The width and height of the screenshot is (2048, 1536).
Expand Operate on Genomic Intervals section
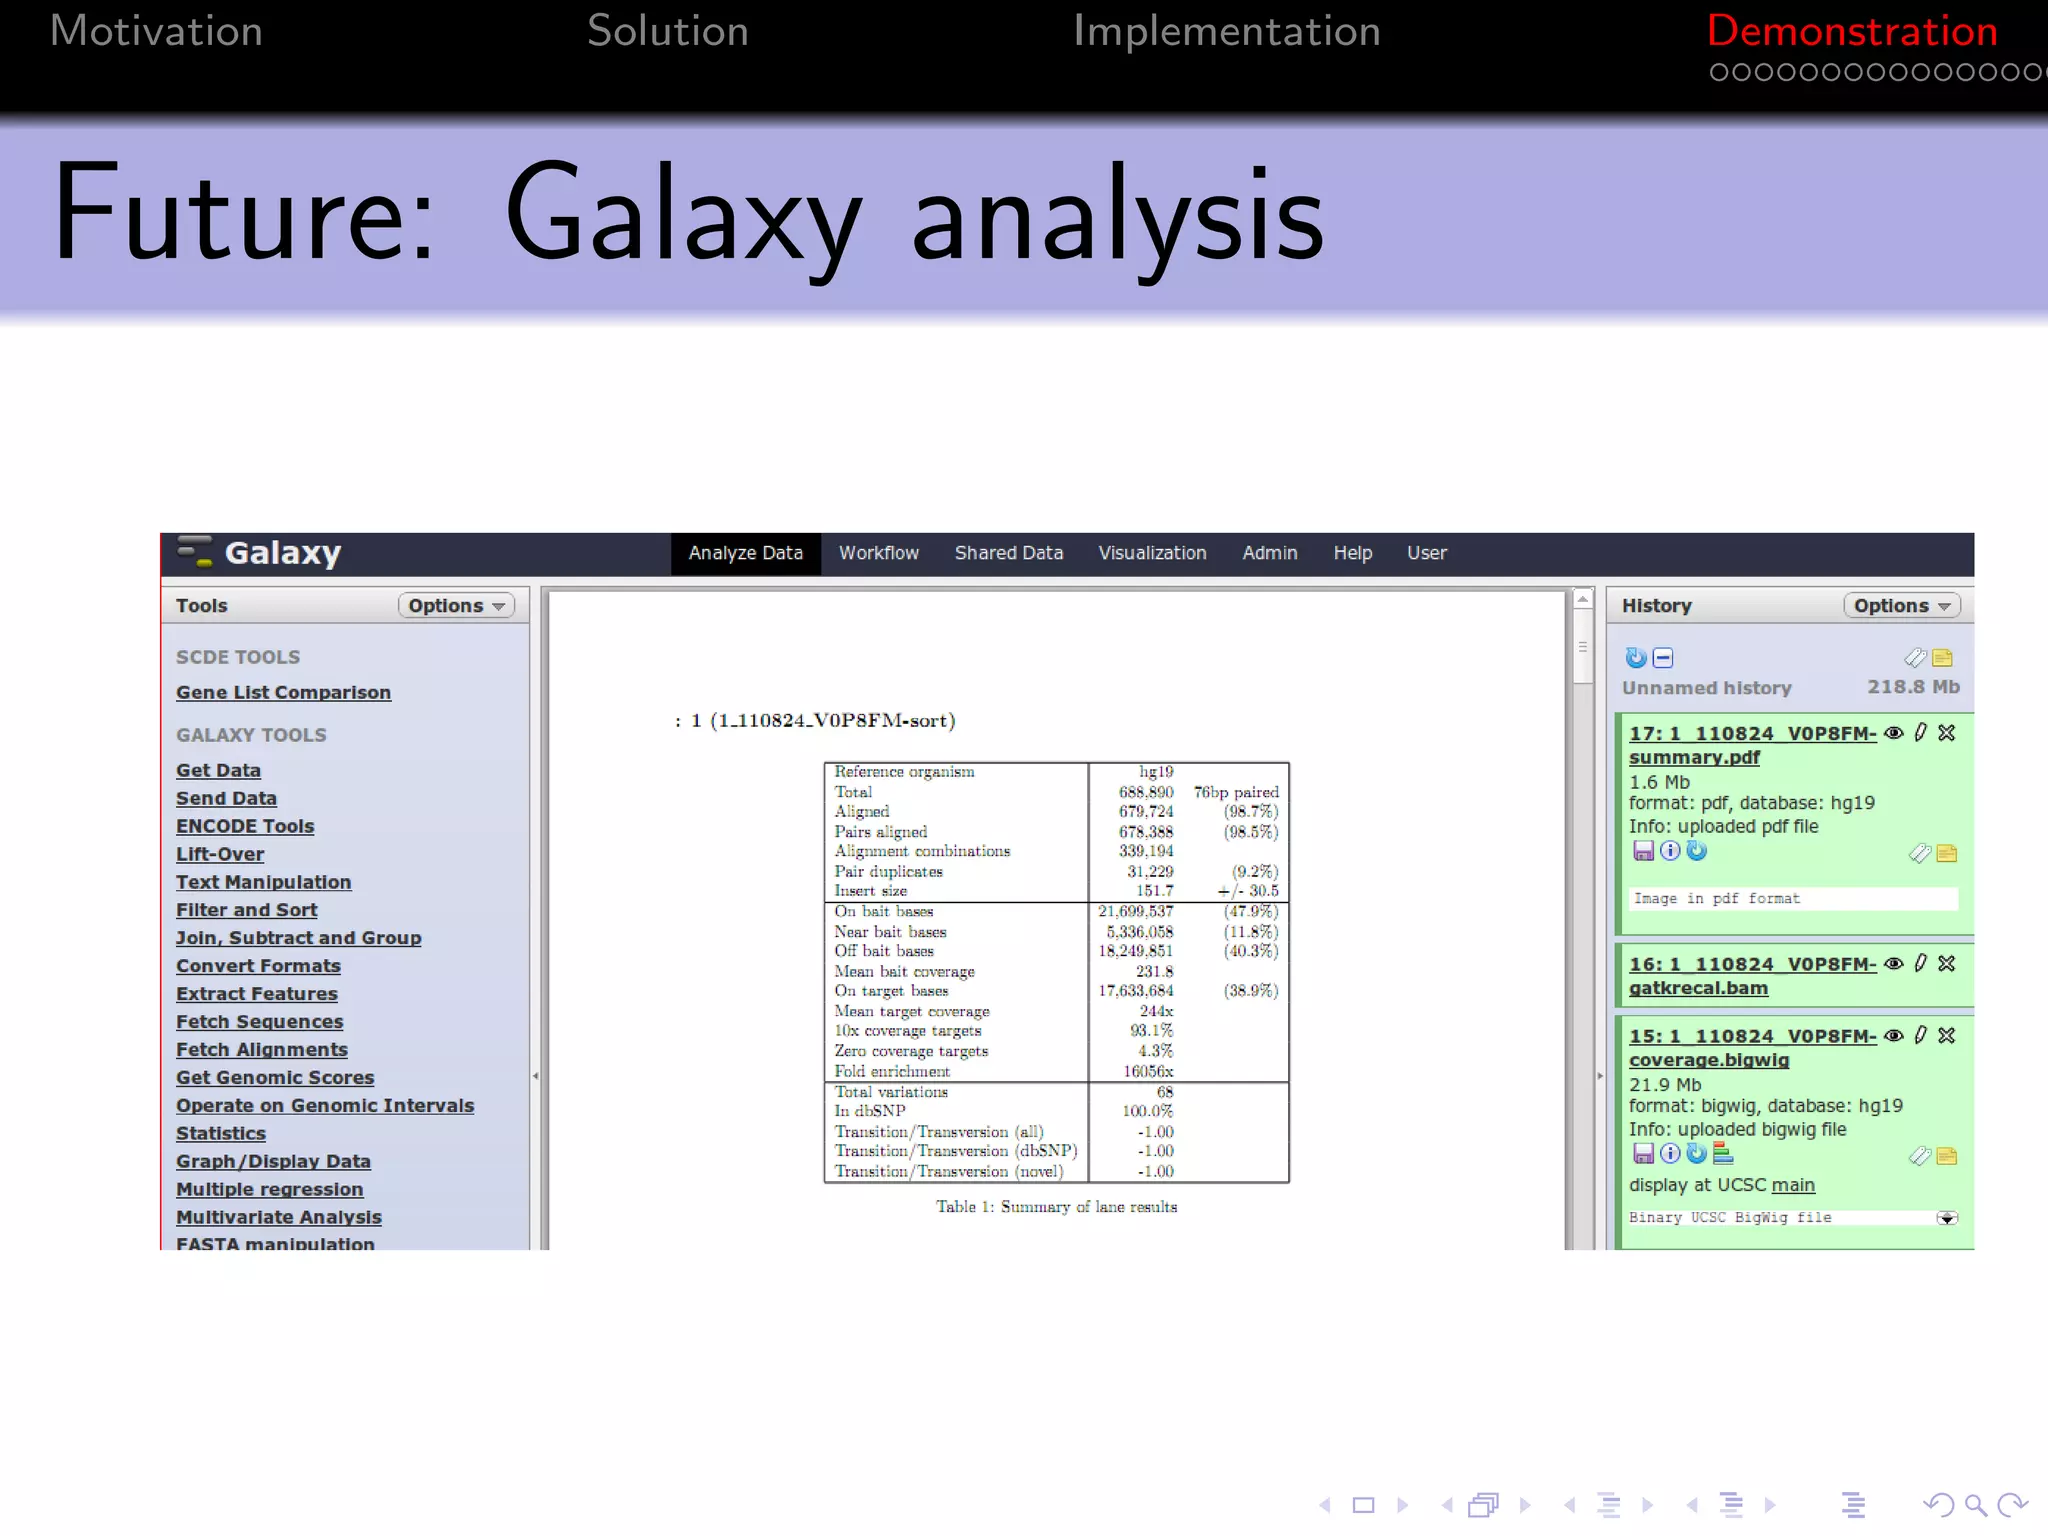(325, 1106)
